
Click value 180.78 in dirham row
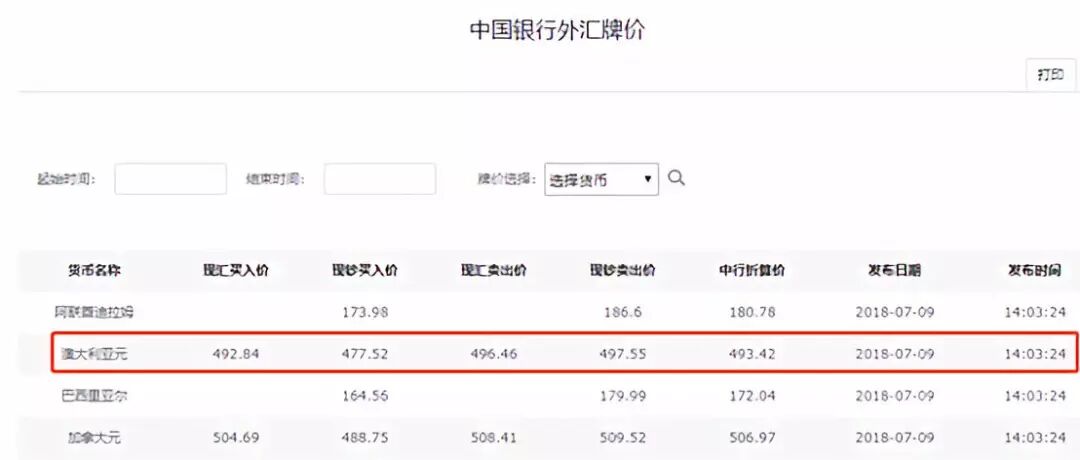point(752,313)
